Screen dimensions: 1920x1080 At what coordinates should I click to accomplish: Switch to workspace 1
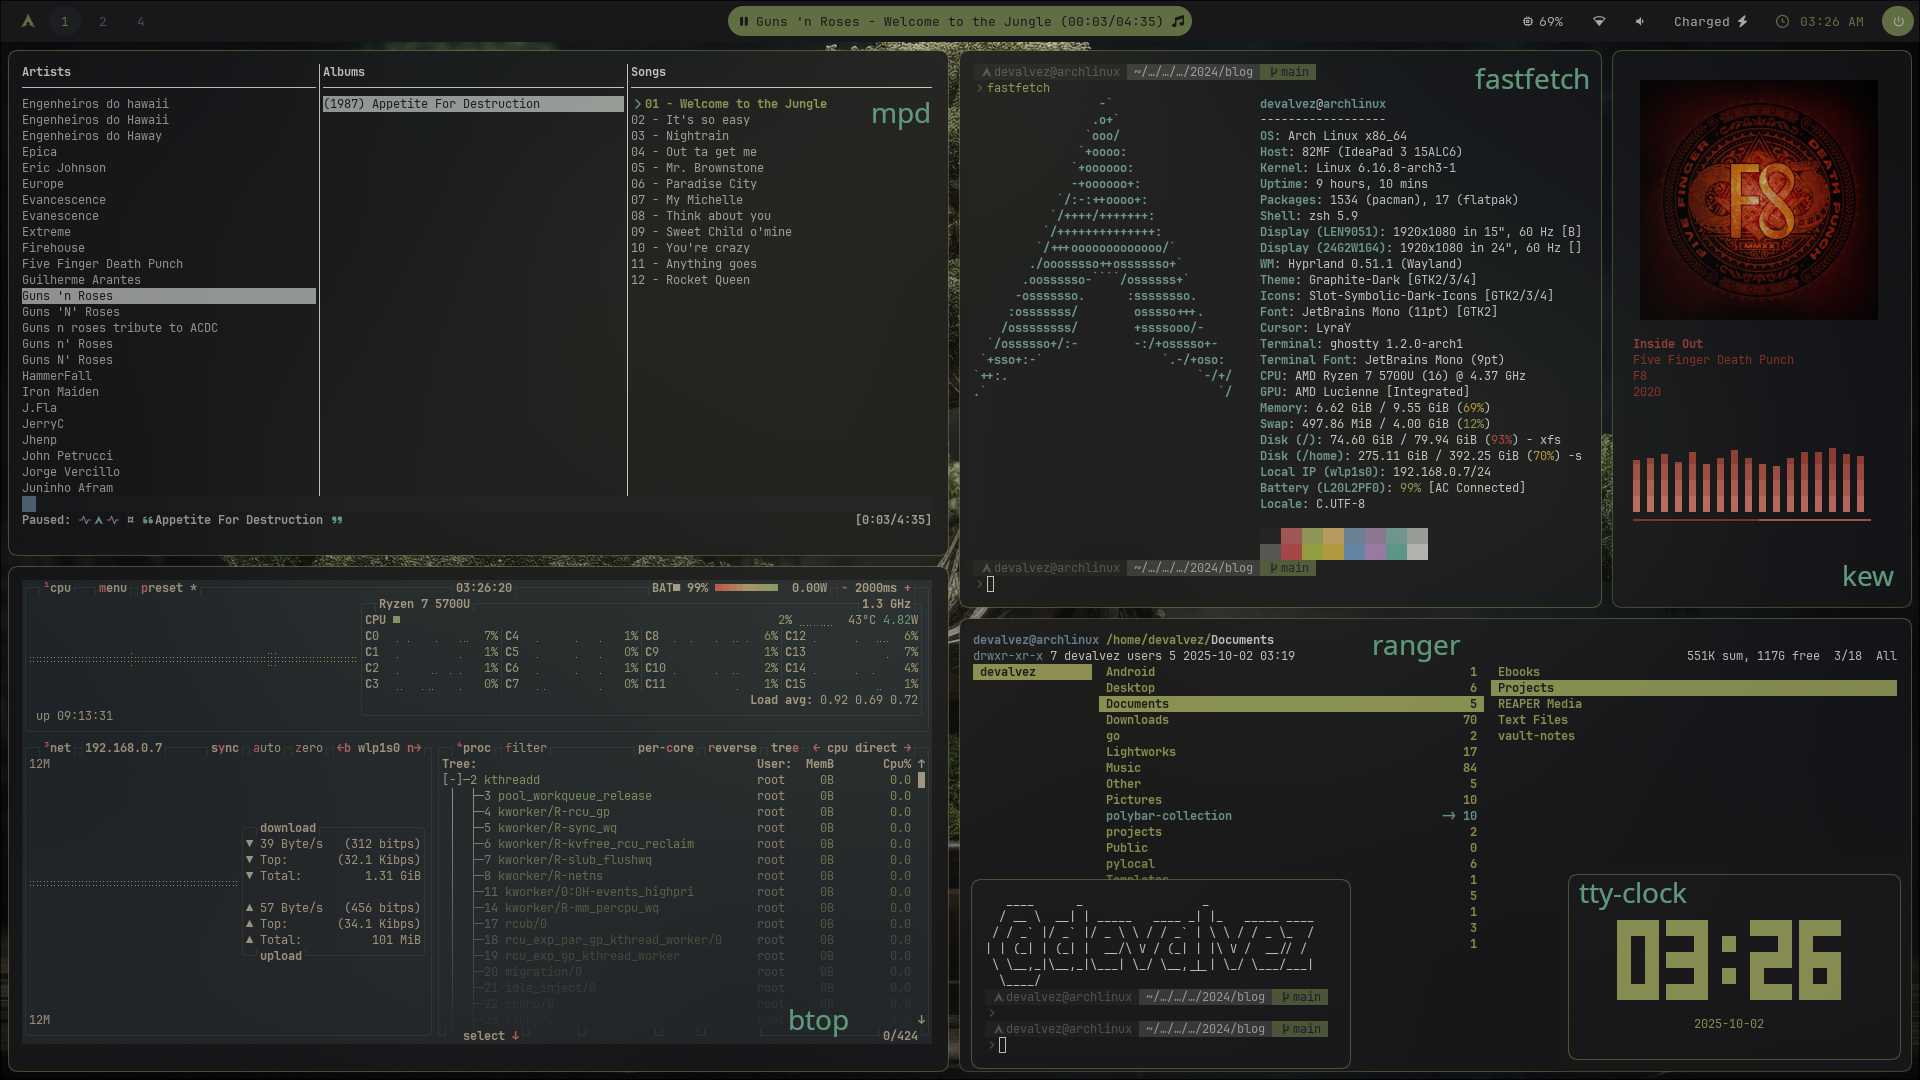[65, 21]
